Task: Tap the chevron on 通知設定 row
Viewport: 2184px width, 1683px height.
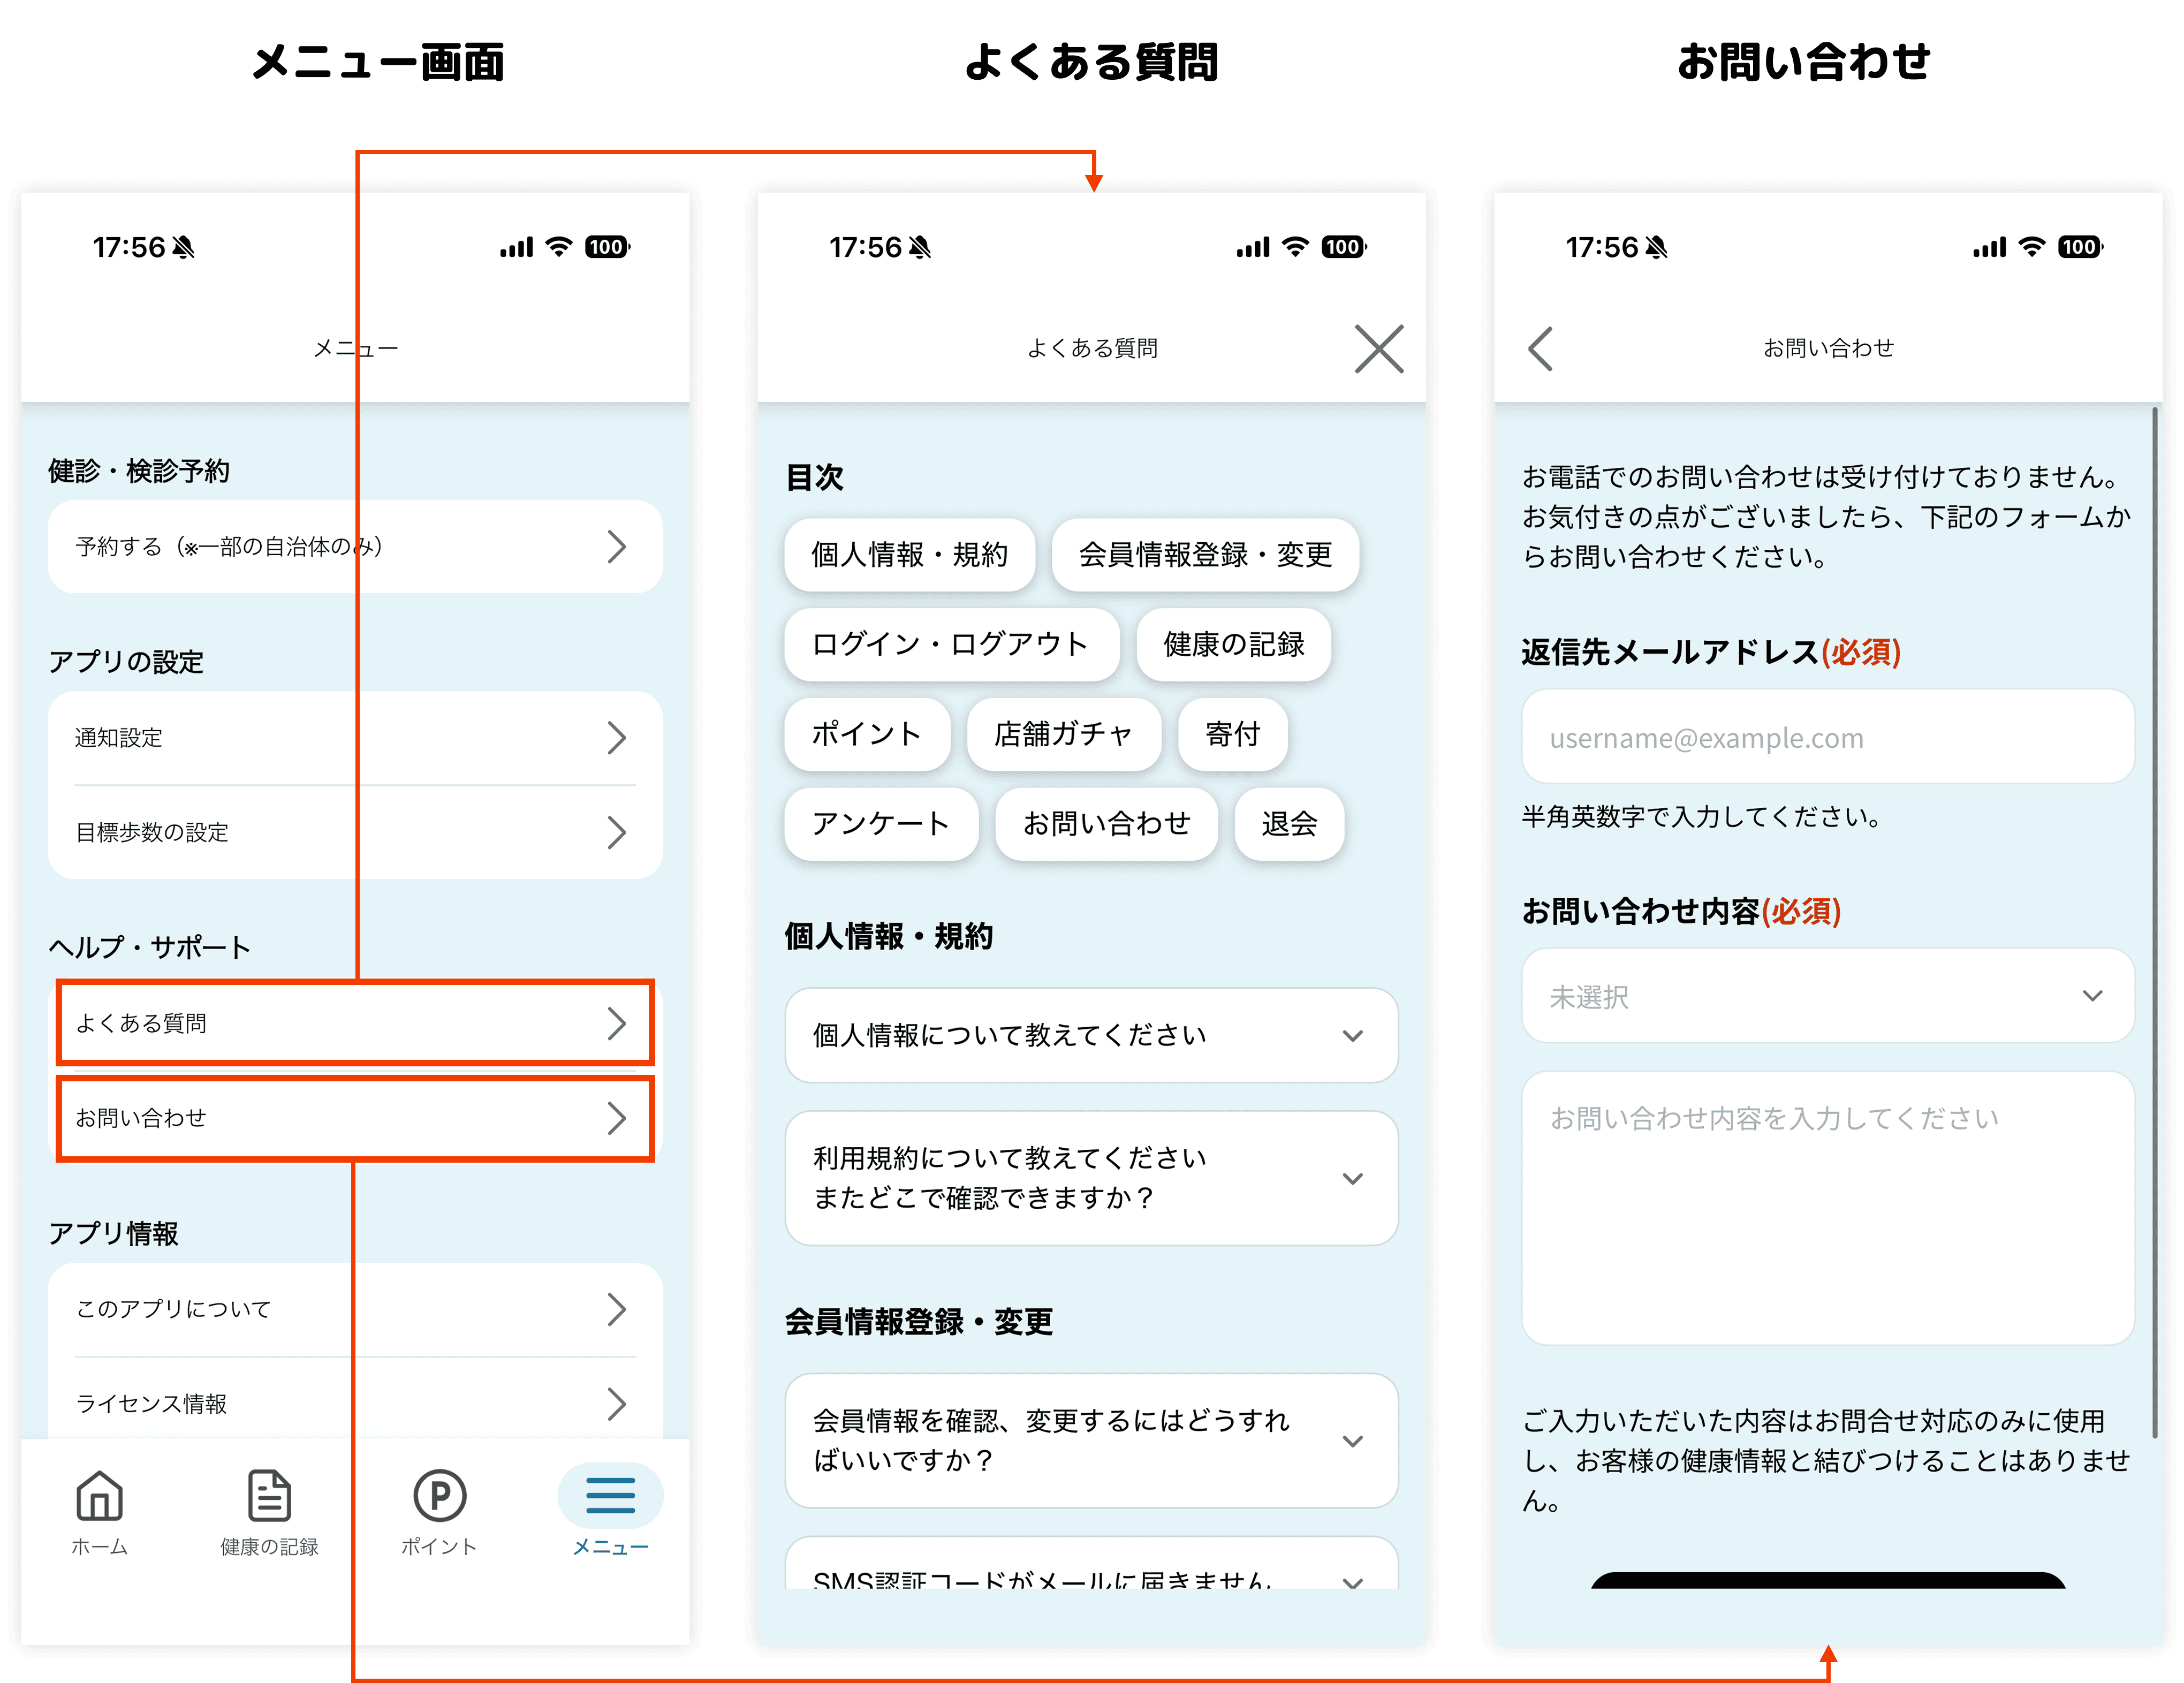Action: 617,738
